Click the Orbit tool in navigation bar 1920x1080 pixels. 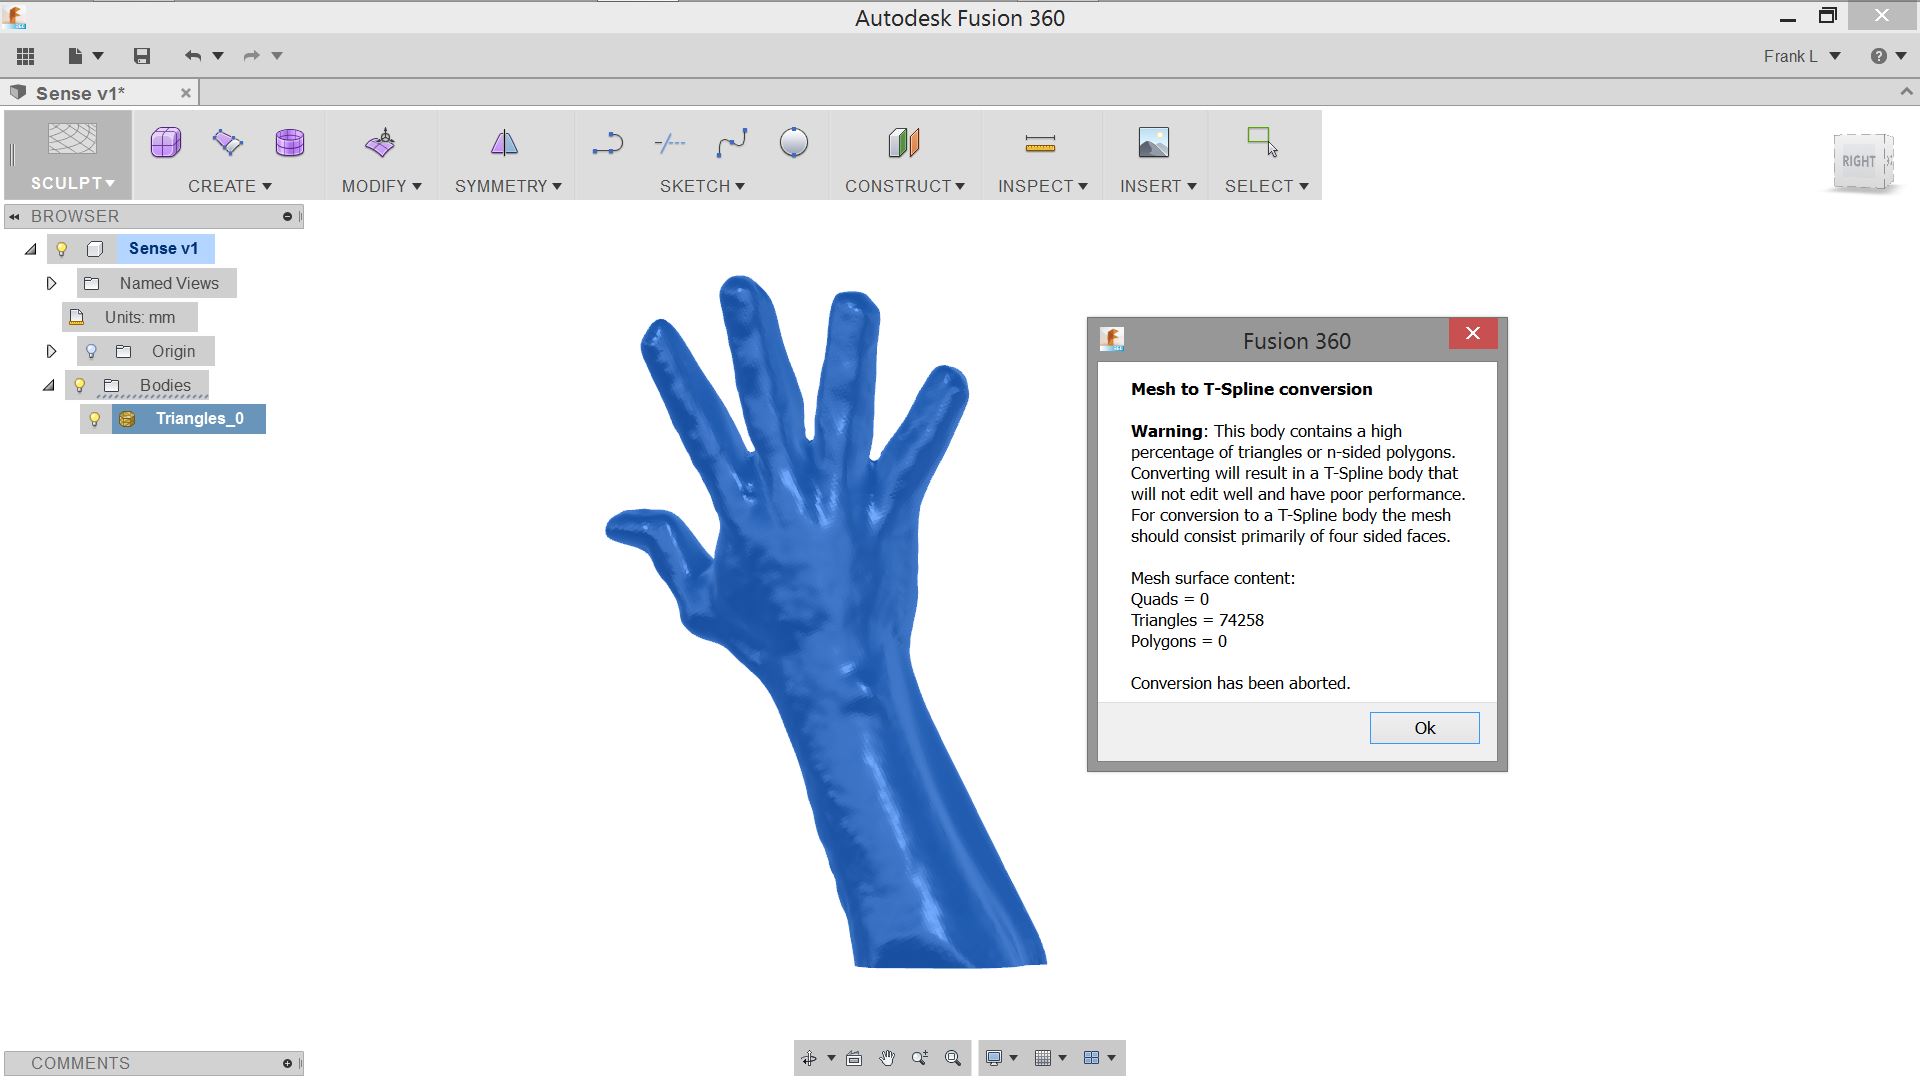point(810,1057)
